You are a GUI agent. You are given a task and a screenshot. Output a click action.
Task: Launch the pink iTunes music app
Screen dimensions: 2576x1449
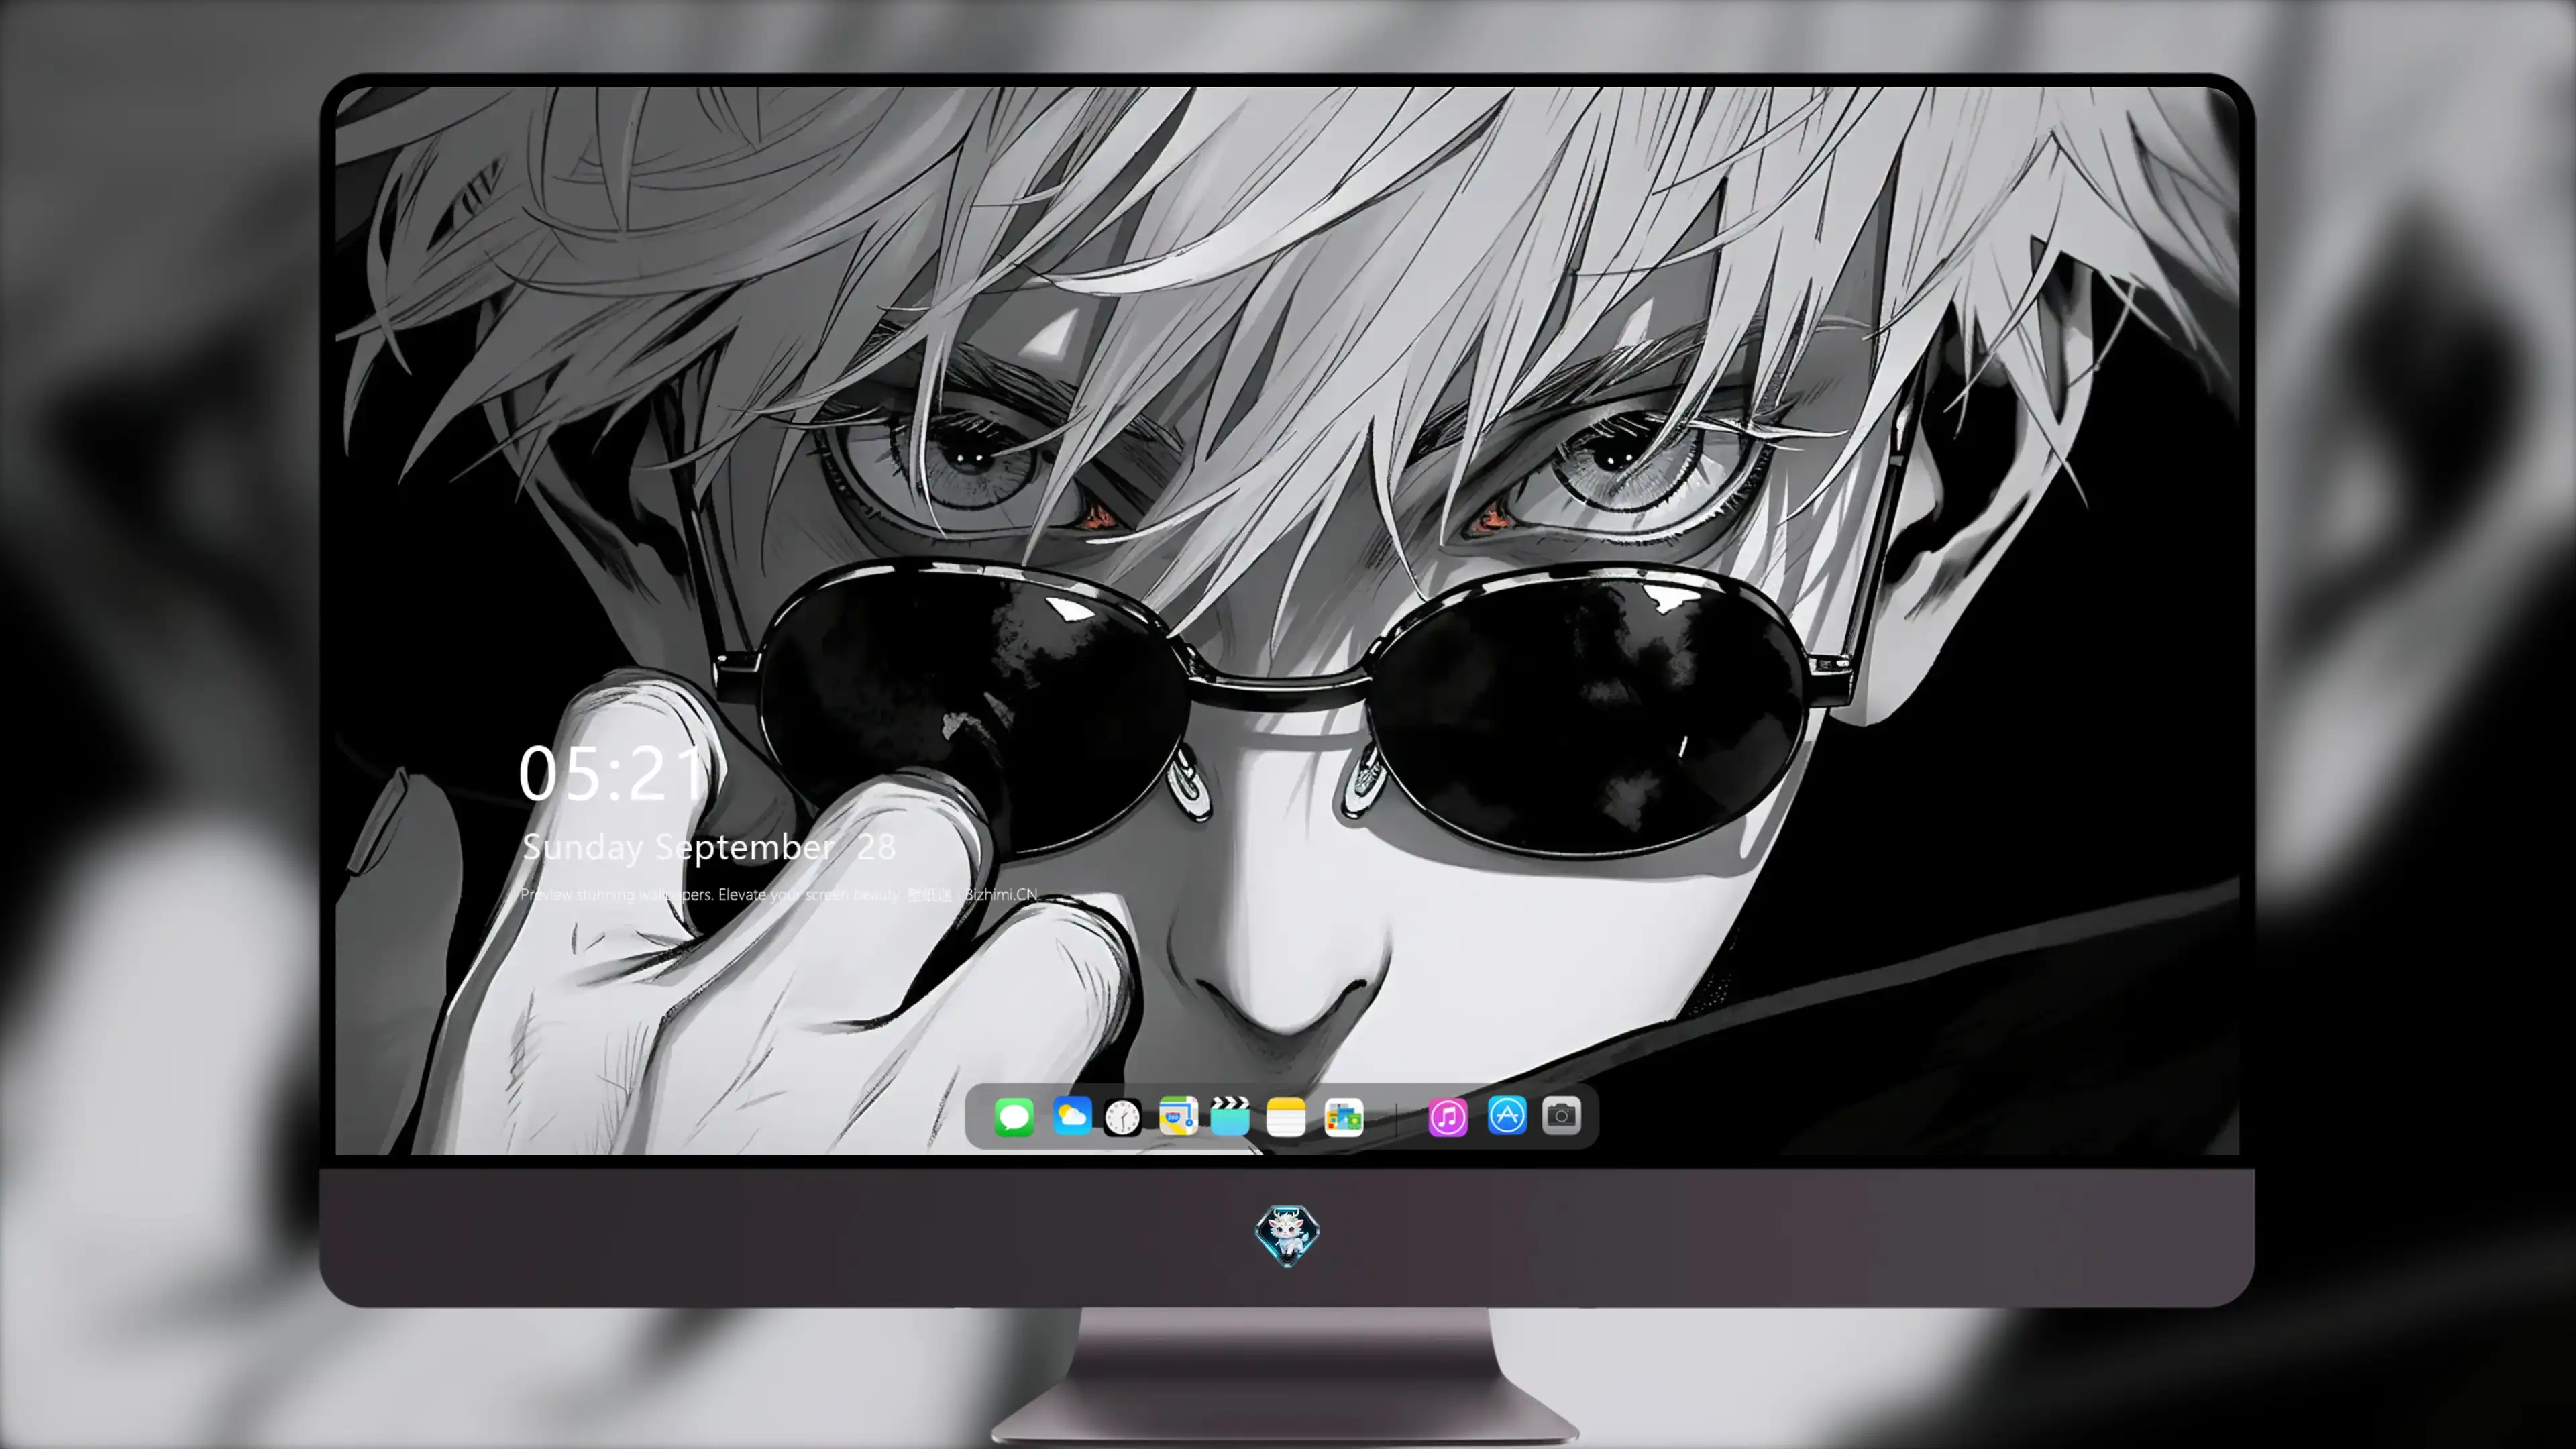(x=1448, y=1117)
